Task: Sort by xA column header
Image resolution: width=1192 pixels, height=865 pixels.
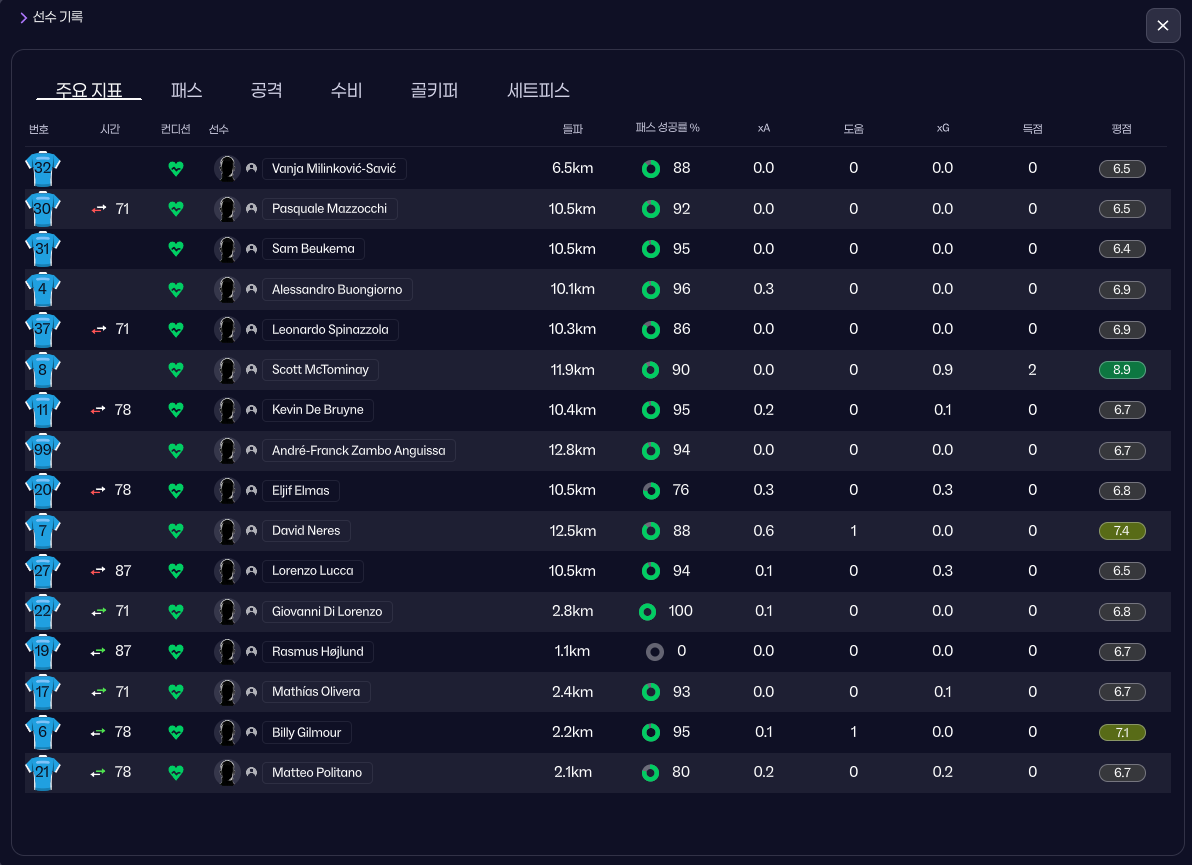Action: tap(764, 128)
